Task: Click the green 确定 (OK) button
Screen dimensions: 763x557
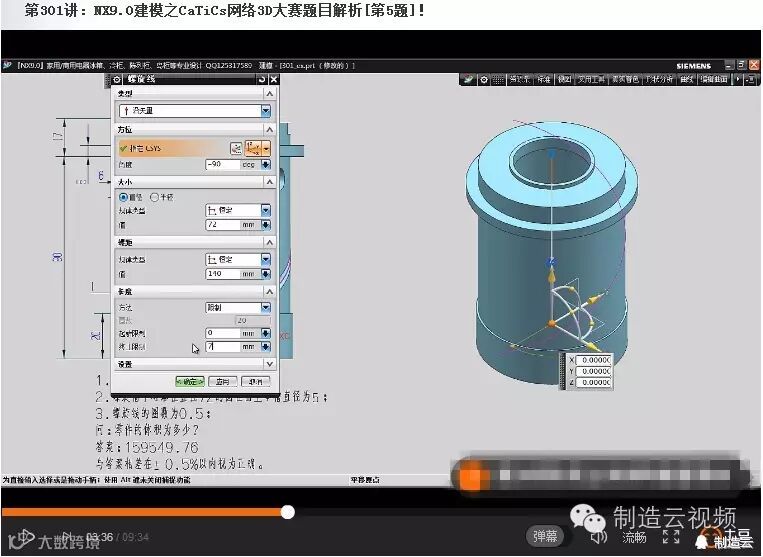Action: (190, 382)
